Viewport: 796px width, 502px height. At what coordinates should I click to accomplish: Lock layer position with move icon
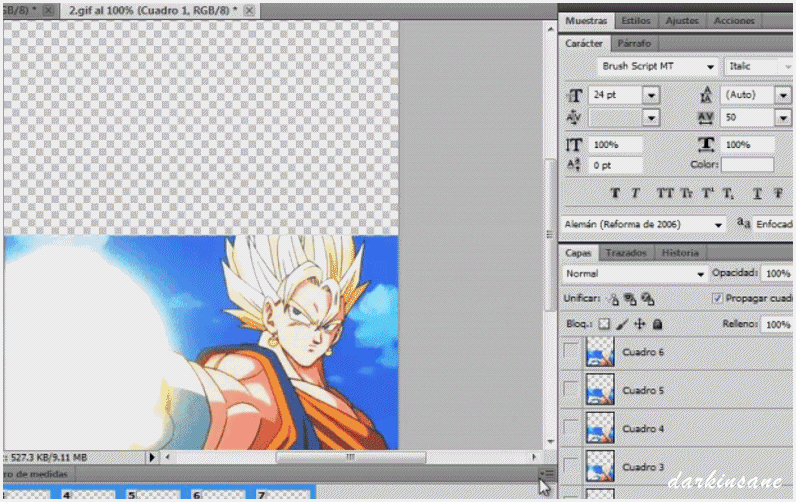(x=640, y=324)
